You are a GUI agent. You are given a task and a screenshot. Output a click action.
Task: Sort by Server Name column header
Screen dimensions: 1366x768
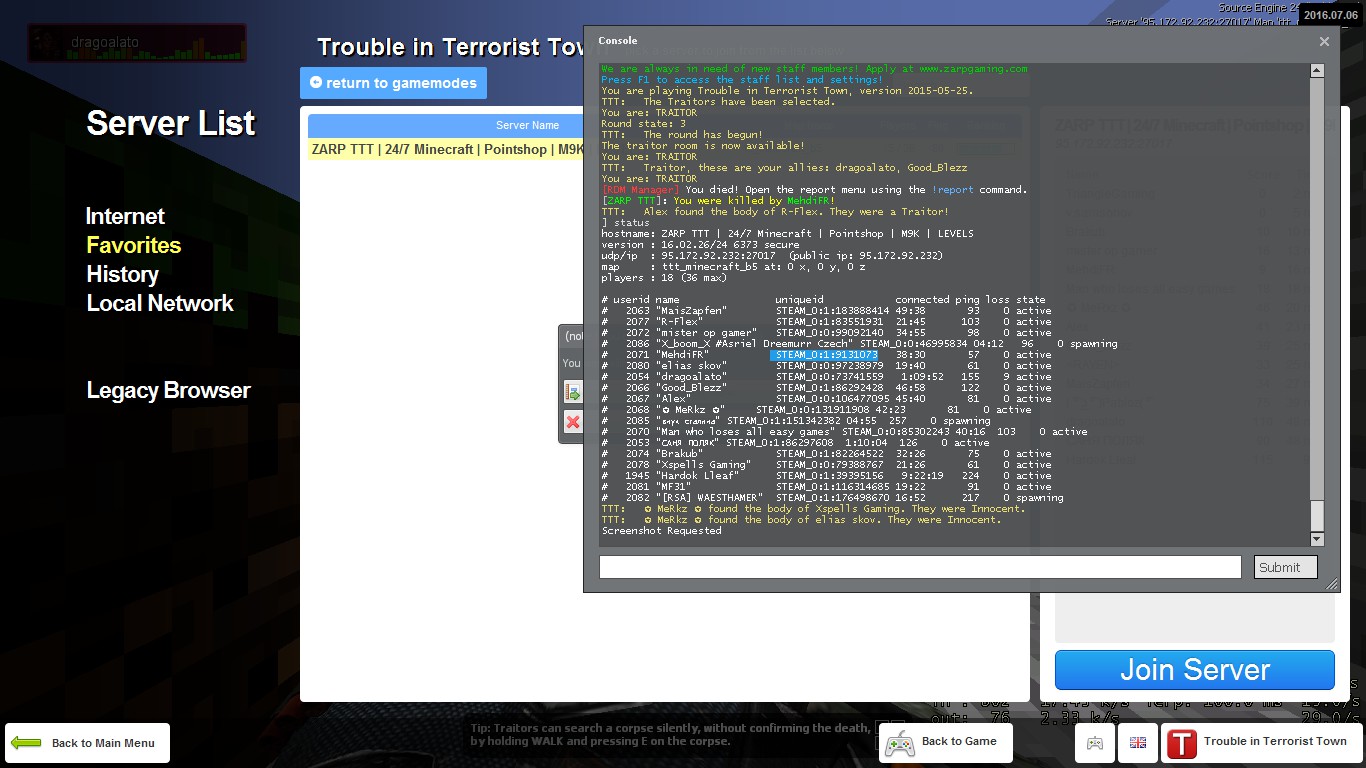pos(445,126)
